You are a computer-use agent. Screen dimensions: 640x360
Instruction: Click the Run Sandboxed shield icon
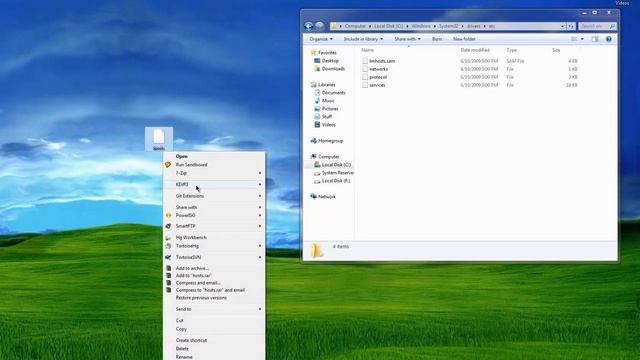[168, 164]
